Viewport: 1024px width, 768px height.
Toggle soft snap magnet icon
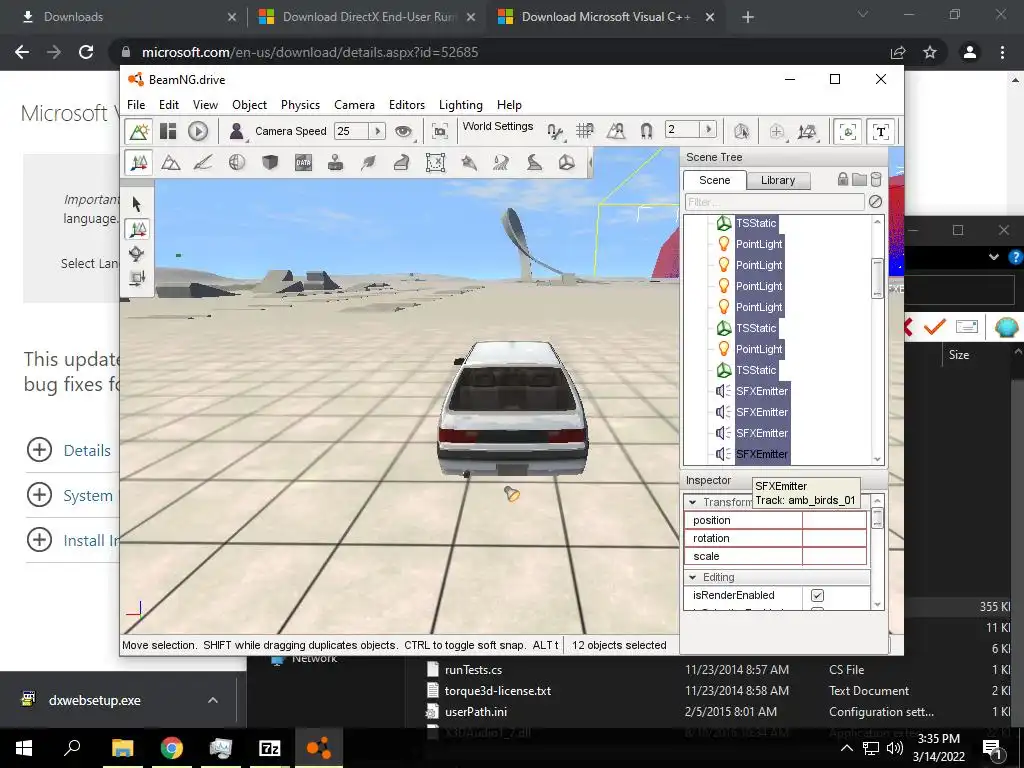647,132
